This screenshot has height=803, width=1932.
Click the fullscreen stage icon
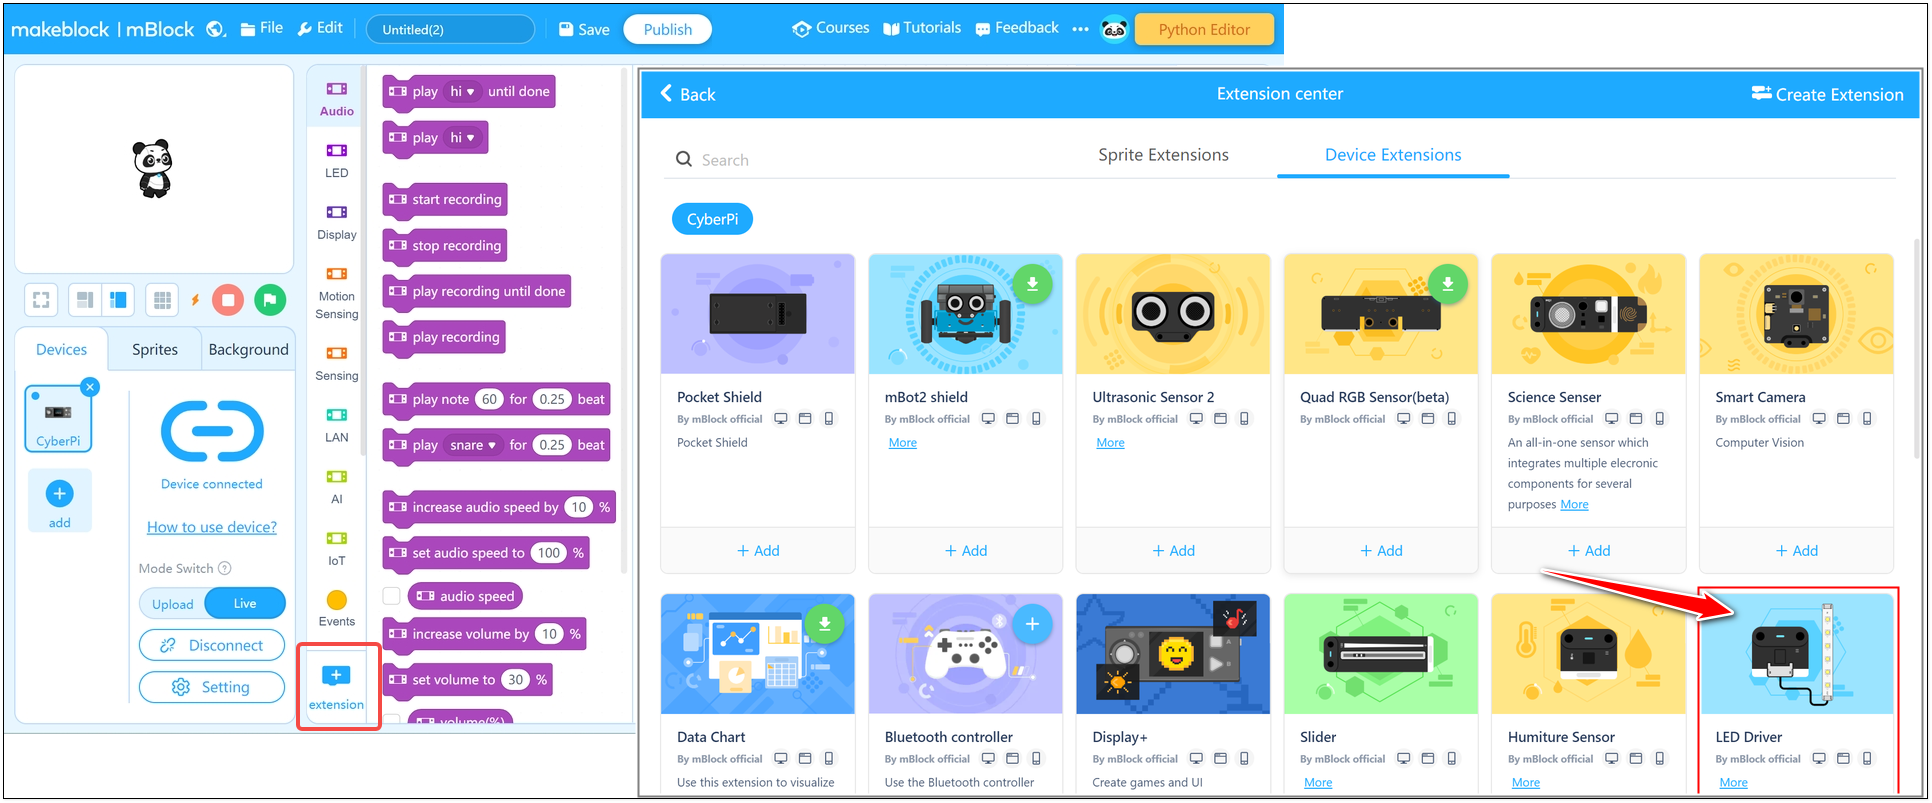click(x=41, y=299)
